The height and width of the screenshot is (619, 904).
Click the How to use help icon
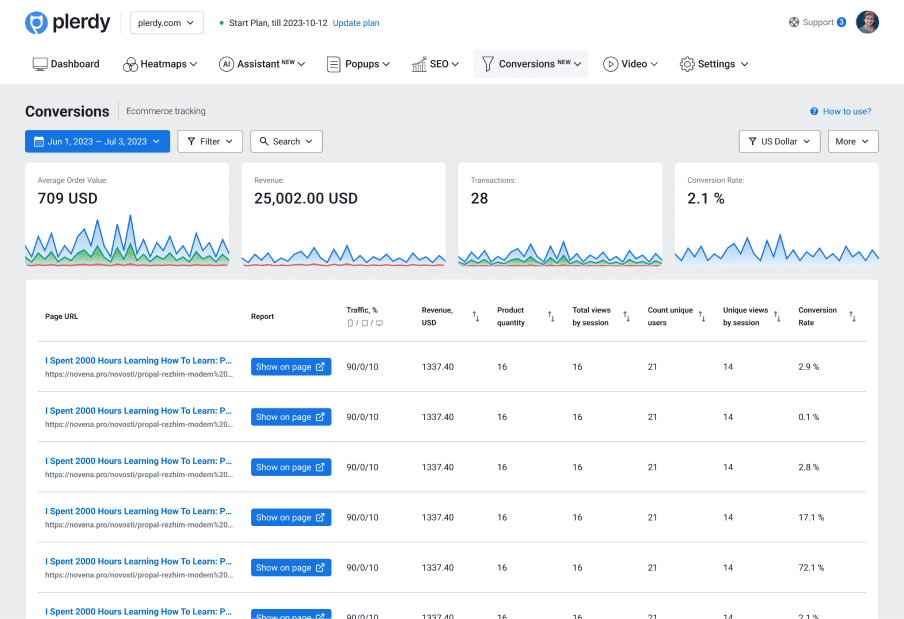click(814, 112)
